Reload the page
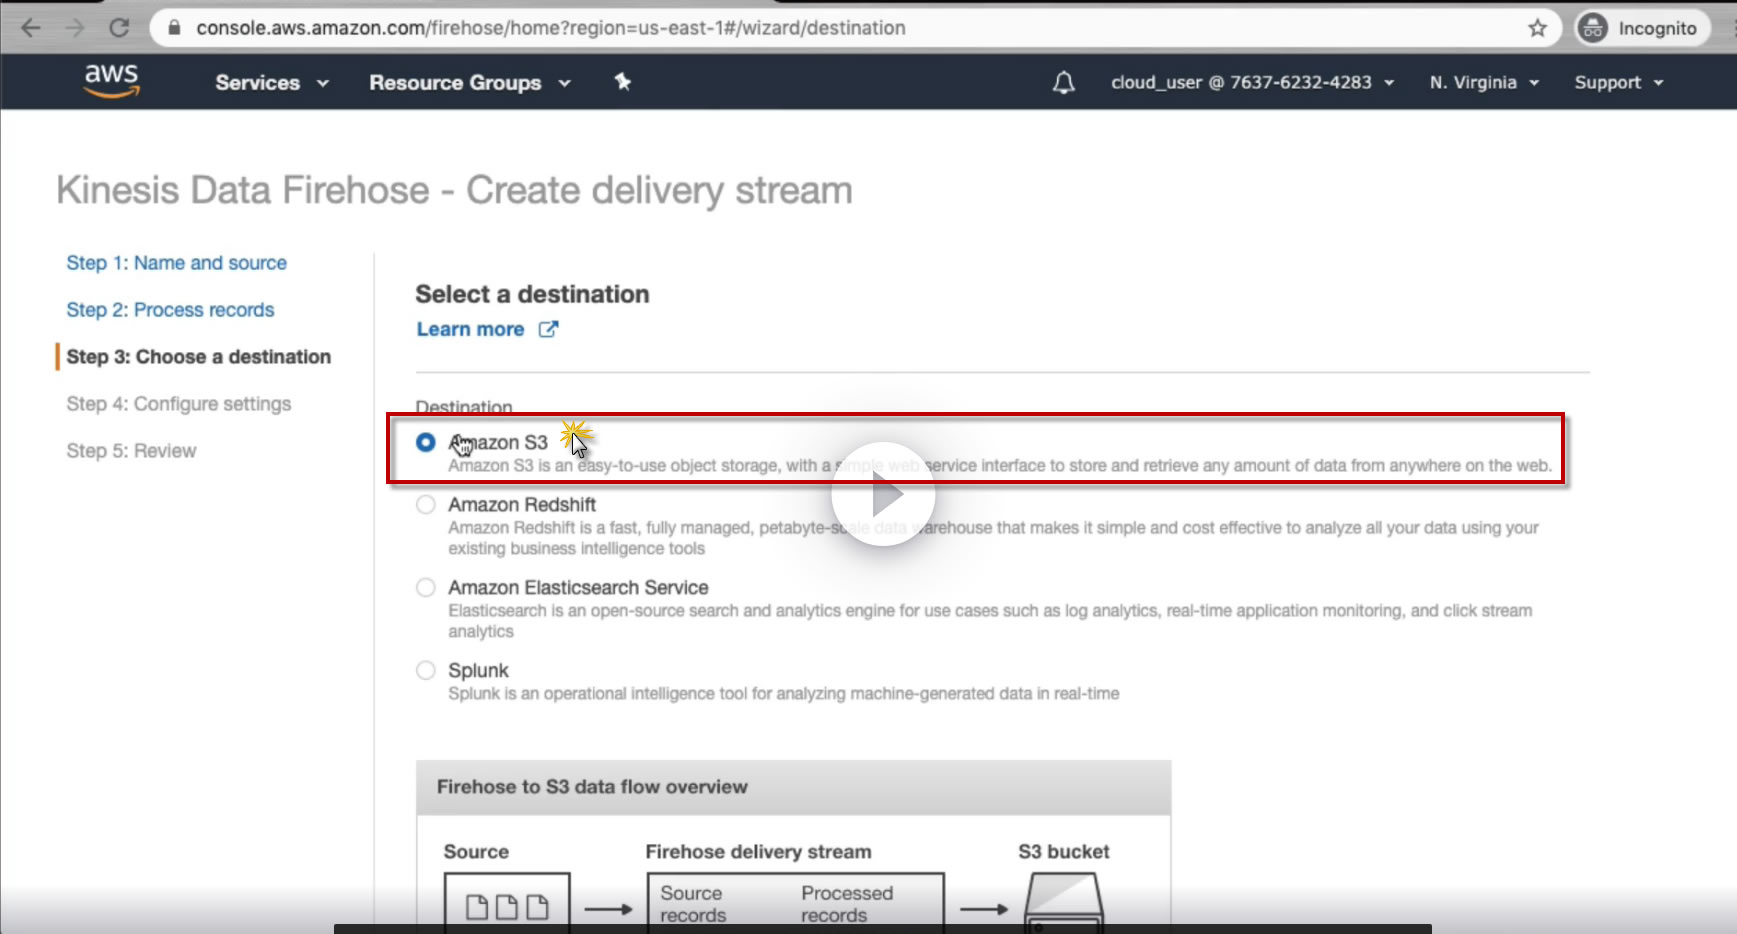 119,28
